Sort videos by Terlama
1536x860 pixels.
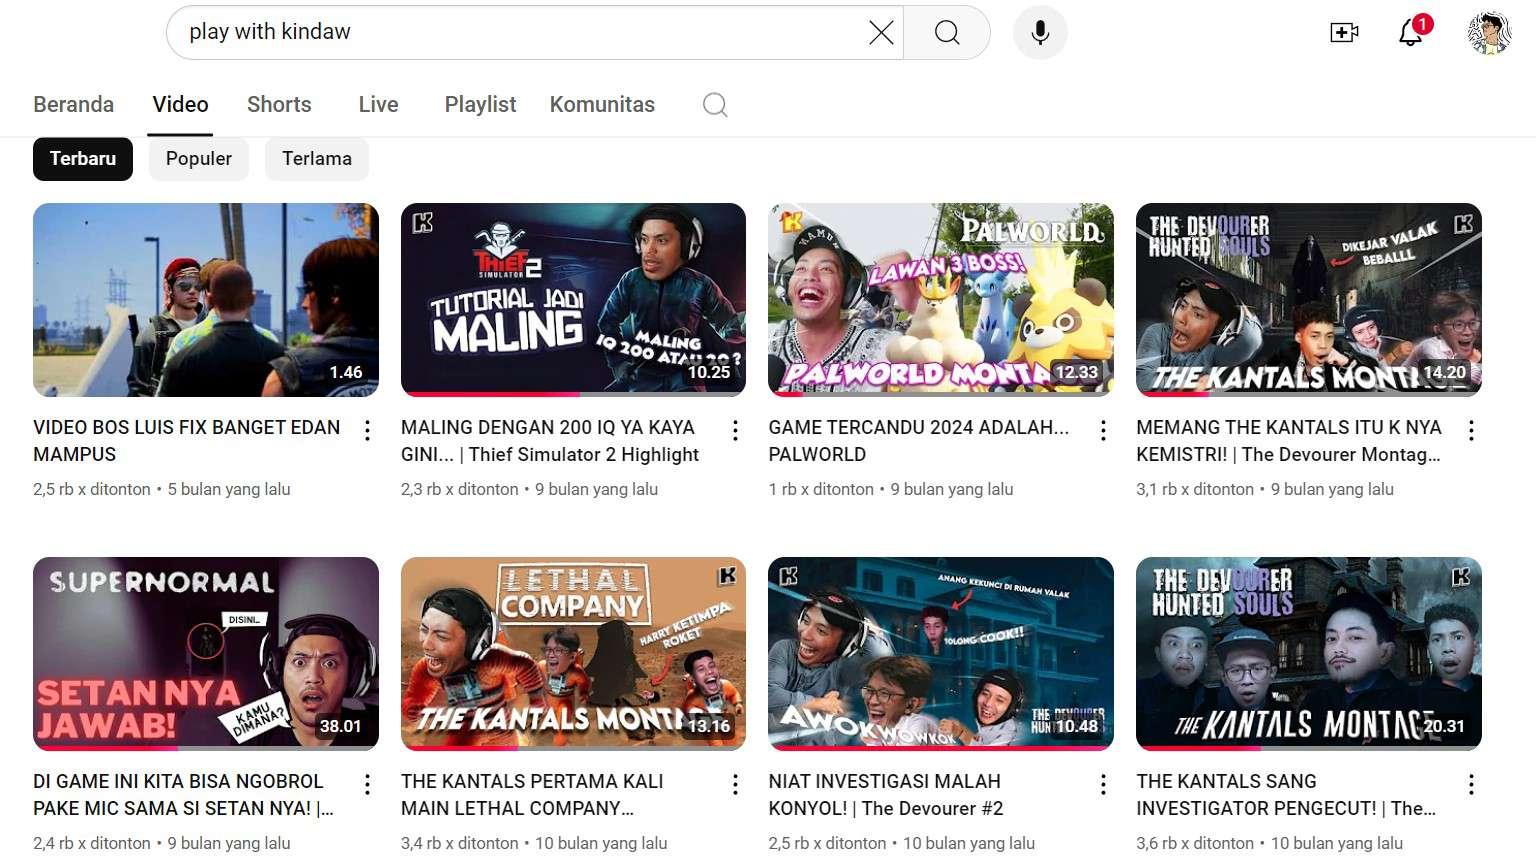pos(317,159)
